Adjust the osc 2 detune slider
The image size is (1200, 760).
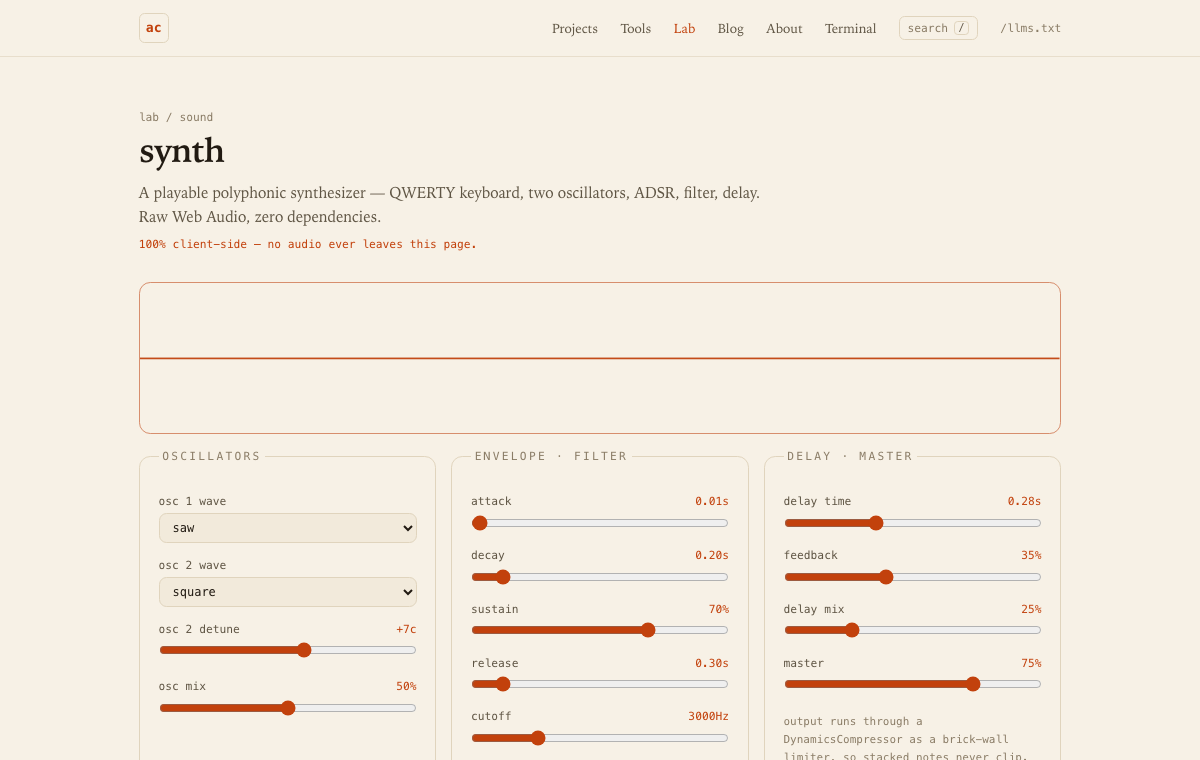tap(288, 650)
